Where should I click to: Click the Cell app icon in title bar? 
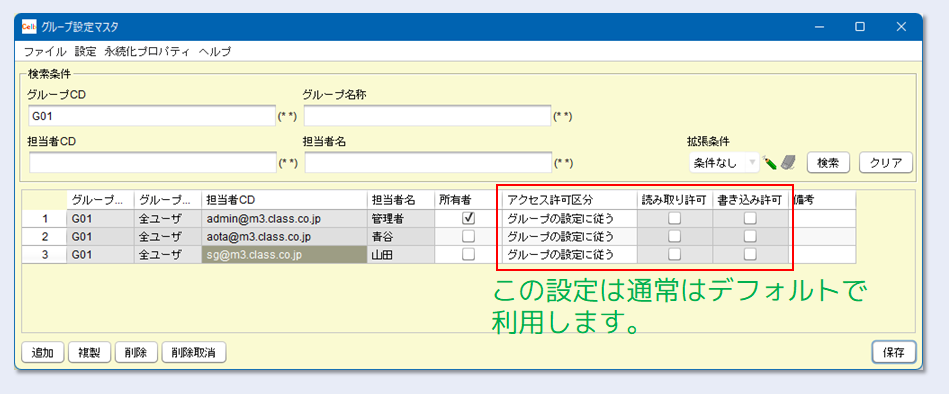point(28,27)
